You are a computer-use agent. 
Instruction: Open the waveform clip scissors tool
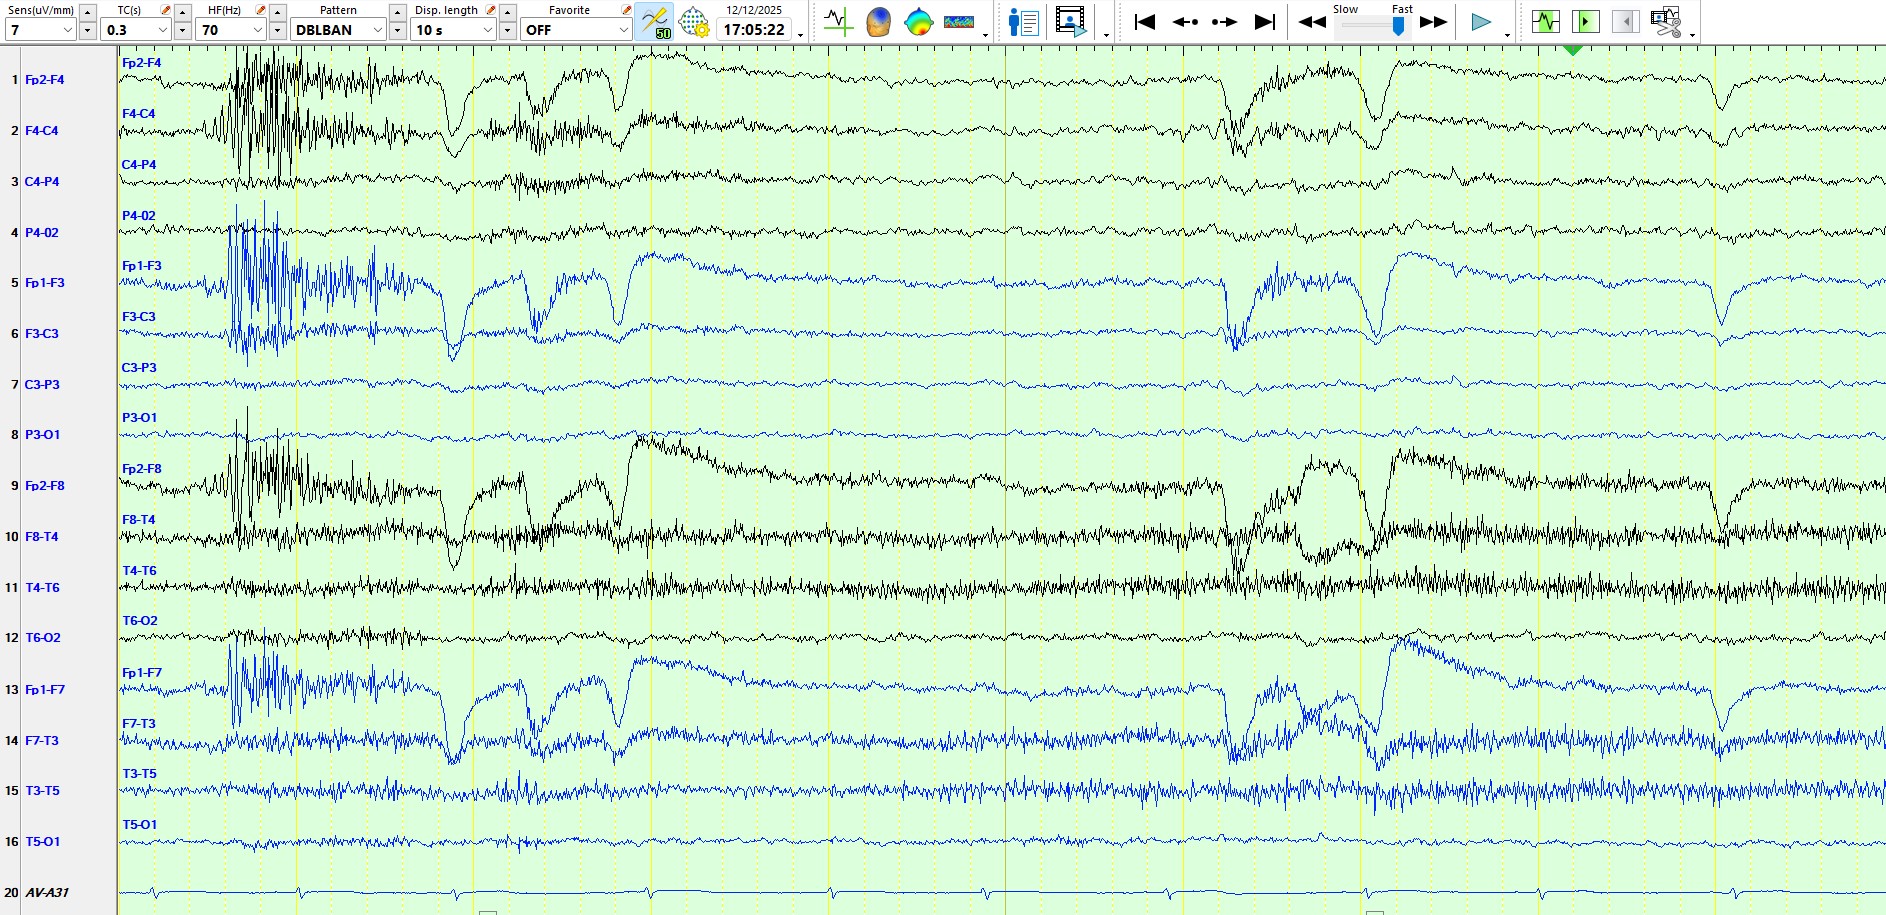tap(1666, 21)
